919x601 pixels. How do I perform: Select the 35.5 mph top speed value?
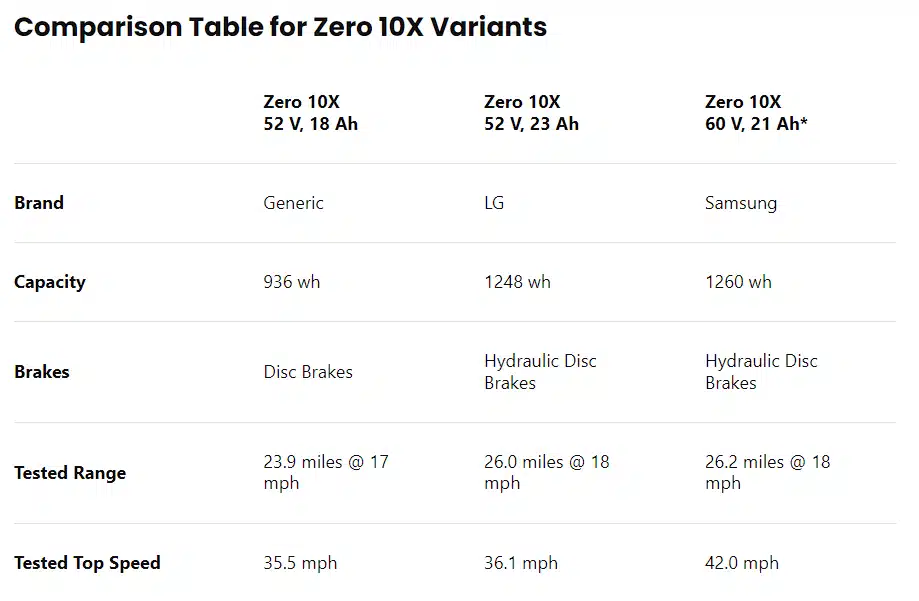tap(300, 563)
